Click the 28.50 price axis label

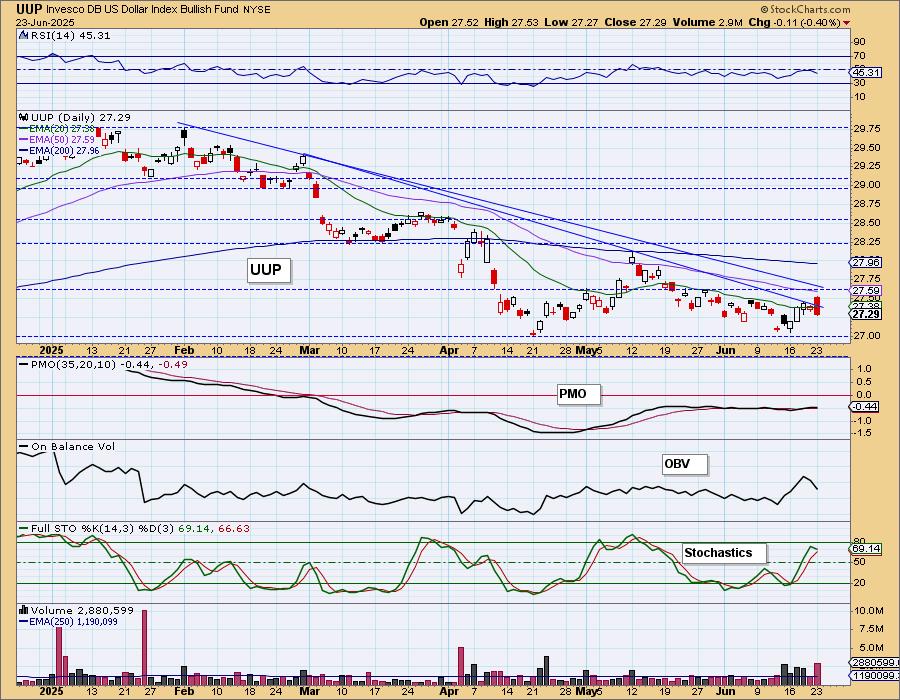[867, 223]
